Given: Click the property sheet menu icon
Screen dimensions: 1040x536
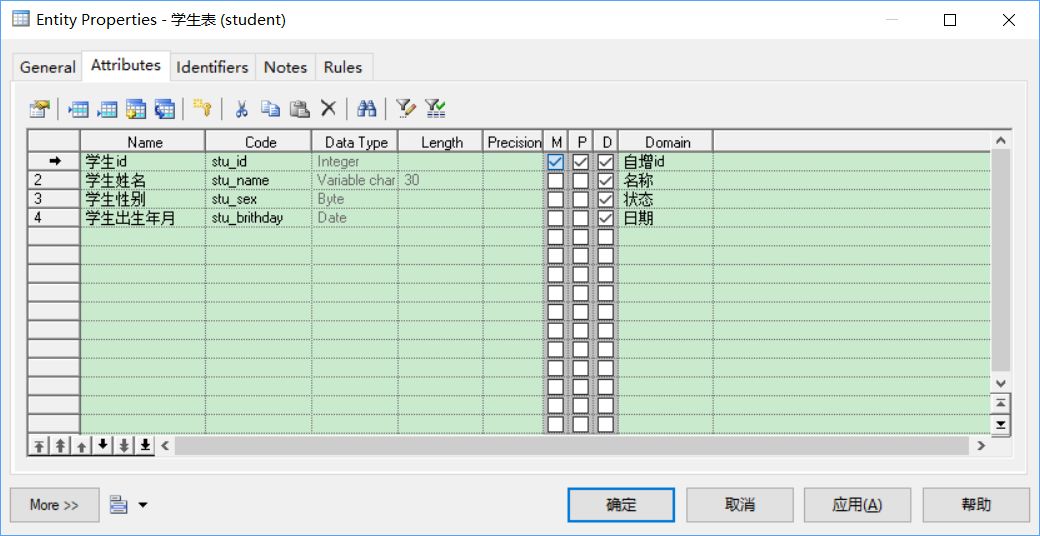Looking at the screenshot, I should pos(119,505).
